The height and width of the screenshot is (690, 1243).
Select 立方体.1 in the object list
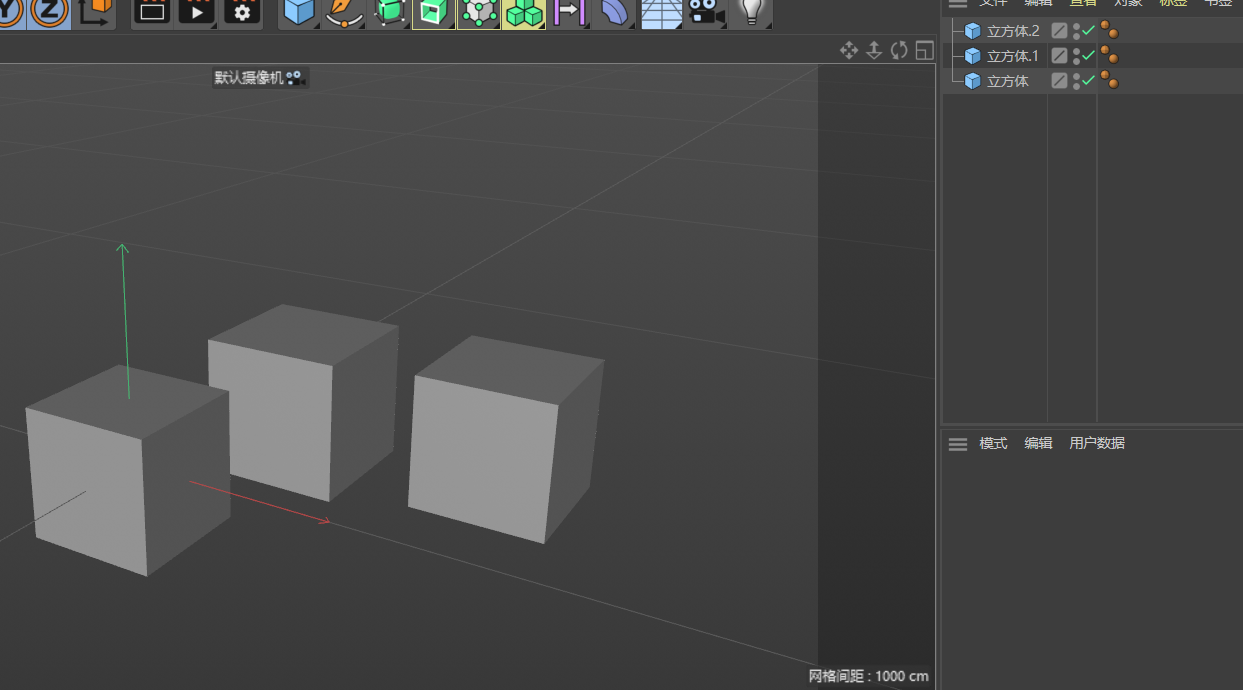click(x=1012, y=56)
